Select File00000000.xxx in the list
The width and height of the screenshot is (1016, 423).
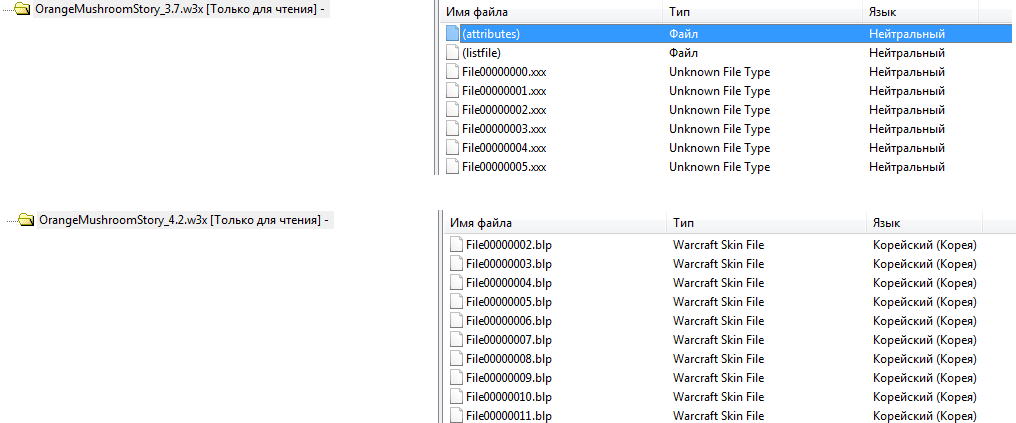[x=503, y=72]
